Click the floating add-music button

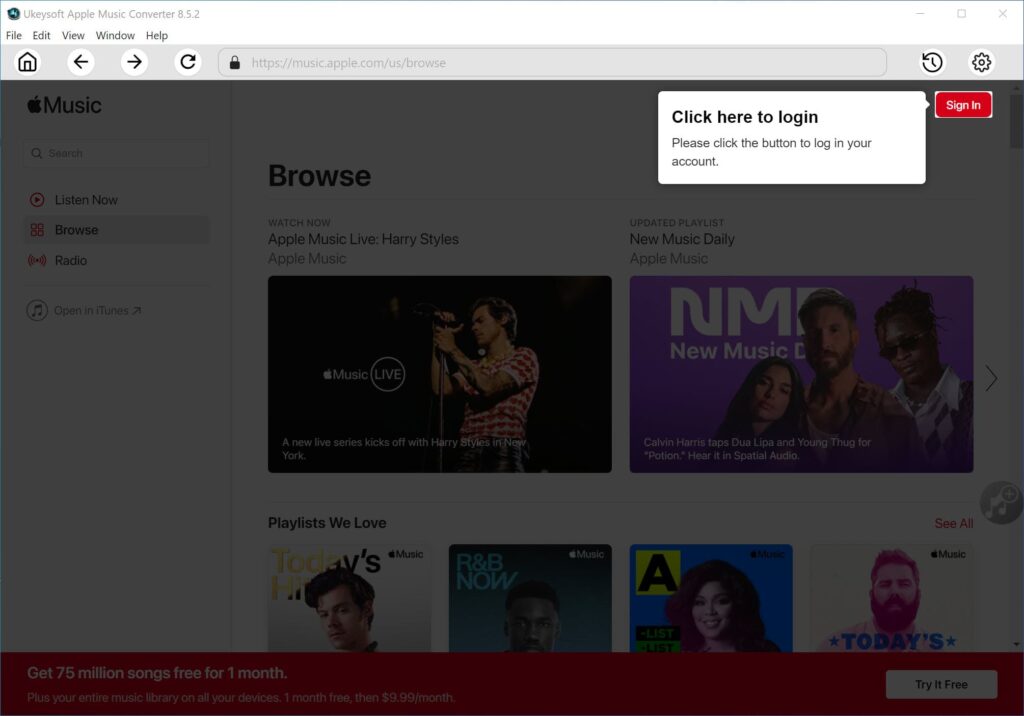[x=1001, y=502]
